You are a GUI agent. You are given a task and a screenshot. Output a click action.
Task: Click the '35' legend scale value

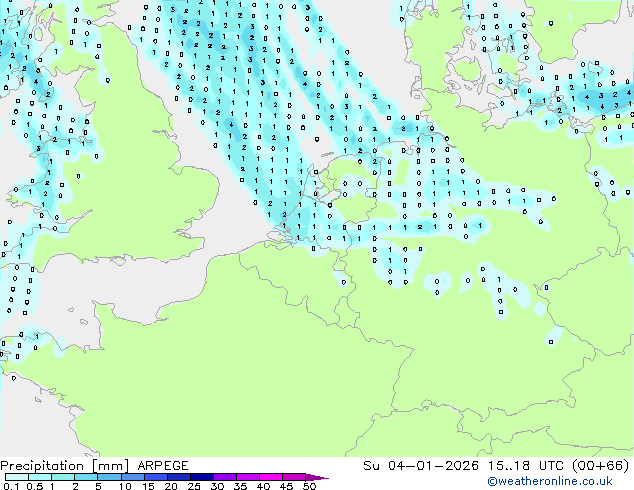pyautogui.click(x=240, y=486)
